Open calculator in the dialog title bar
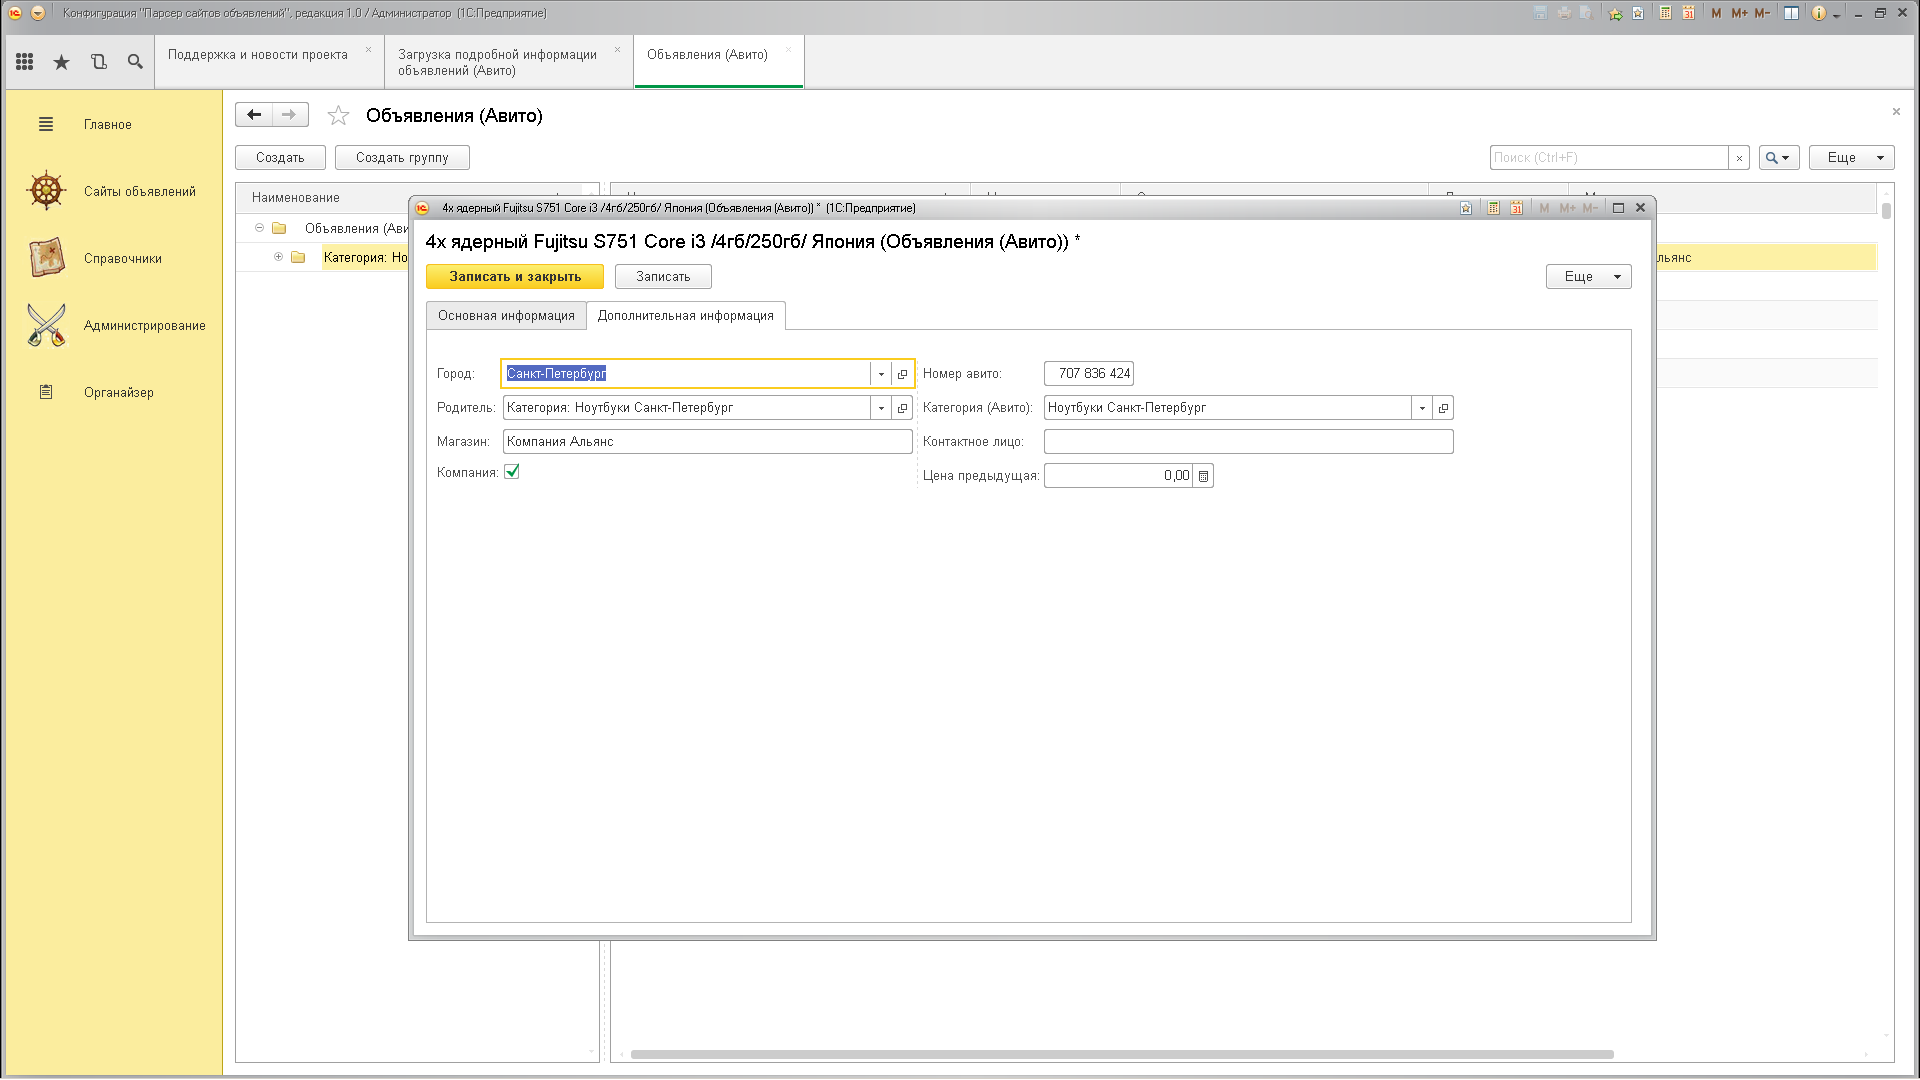Image resolution: width=1920 pixels, height=1080 pixels. [x=1493, y=208]
